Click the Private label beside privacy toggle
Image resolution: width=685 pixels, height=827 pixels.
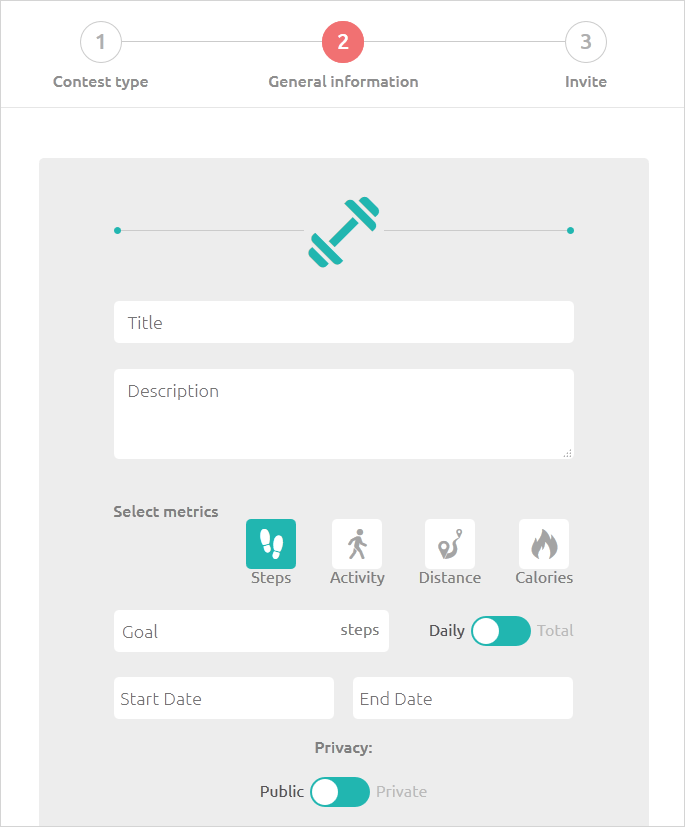pos(401,792)
